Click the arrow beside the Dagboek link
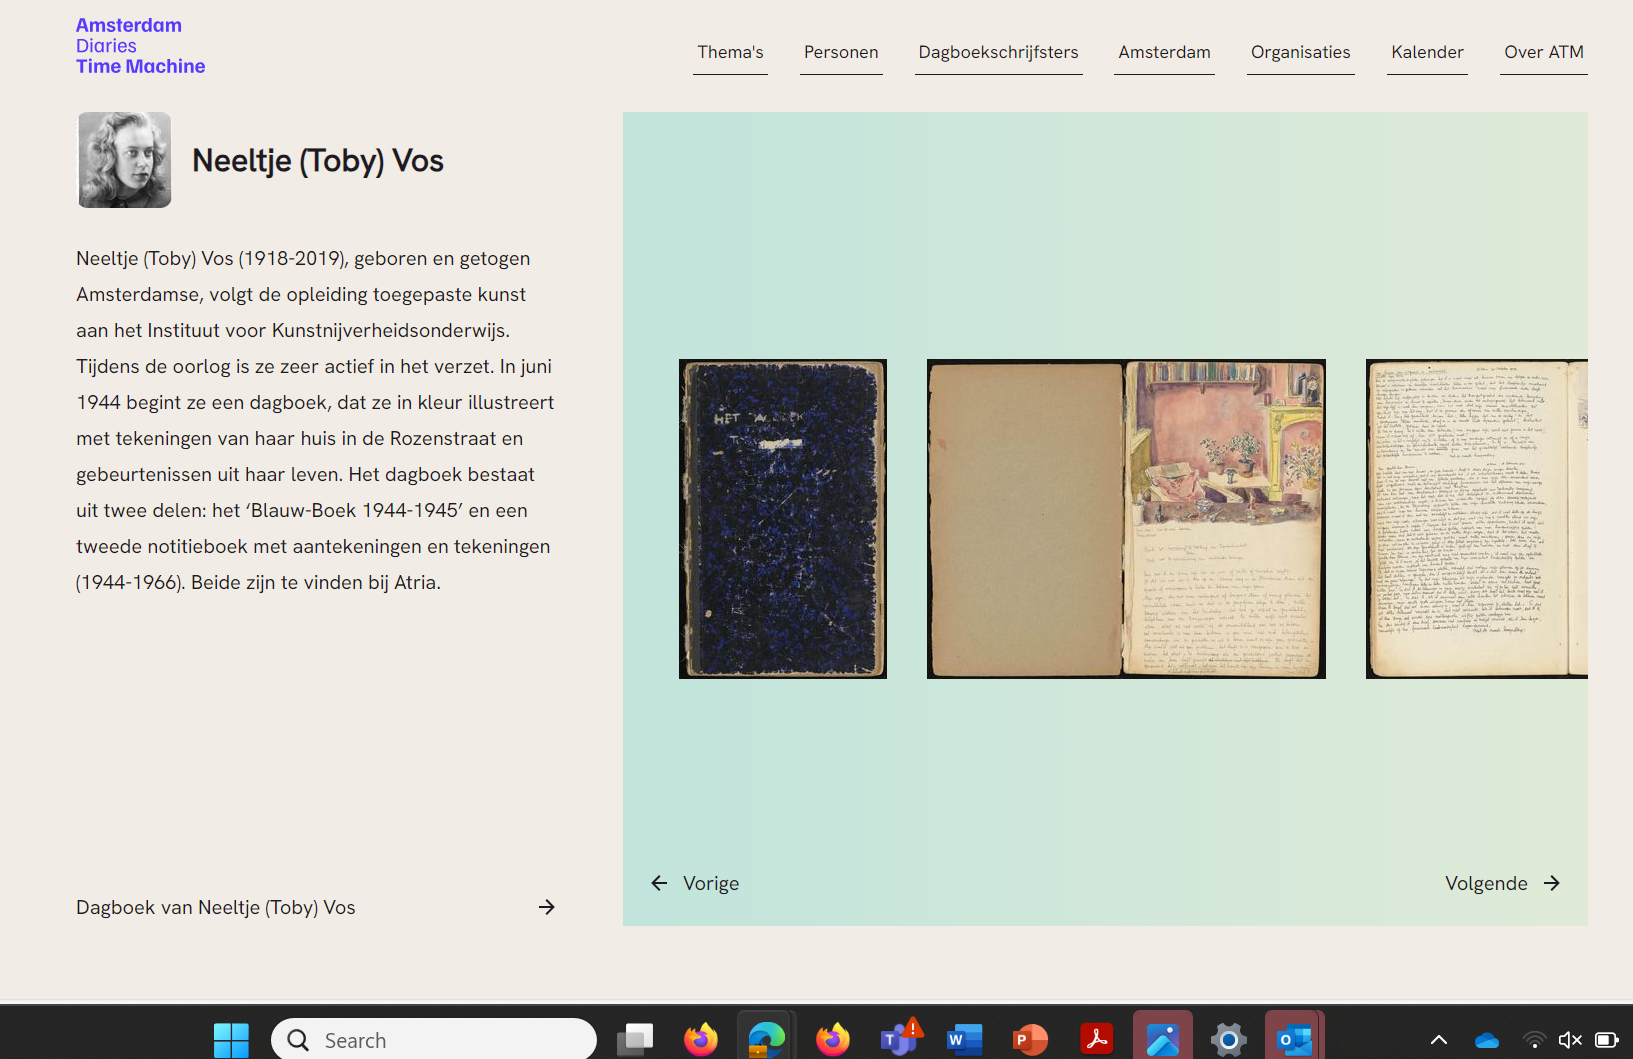Viewport: 1633px width, 1059px height. pyautogui.click(x=546, y=907)
